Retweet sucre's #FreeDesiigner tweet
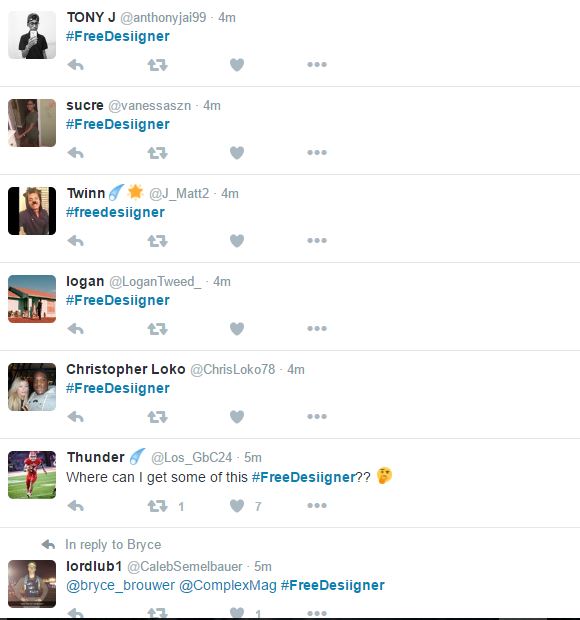The image size is (580, 620). [x=157, y=153]
